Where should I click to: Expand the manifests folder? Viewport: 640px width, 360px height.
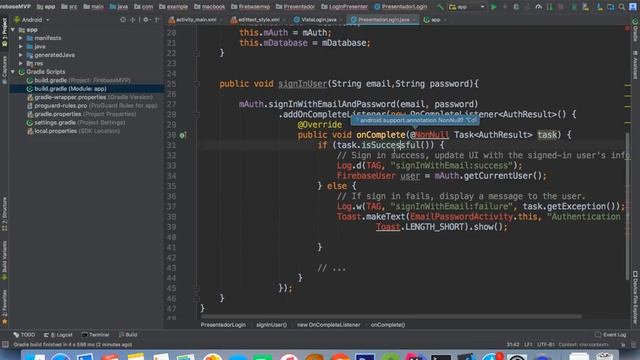[20, 38]
